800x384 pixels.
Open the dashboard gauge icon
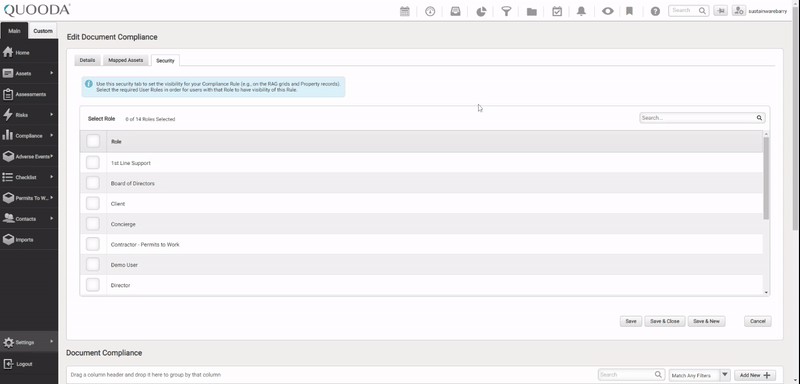pyautogui.click(x=430, y=11)
